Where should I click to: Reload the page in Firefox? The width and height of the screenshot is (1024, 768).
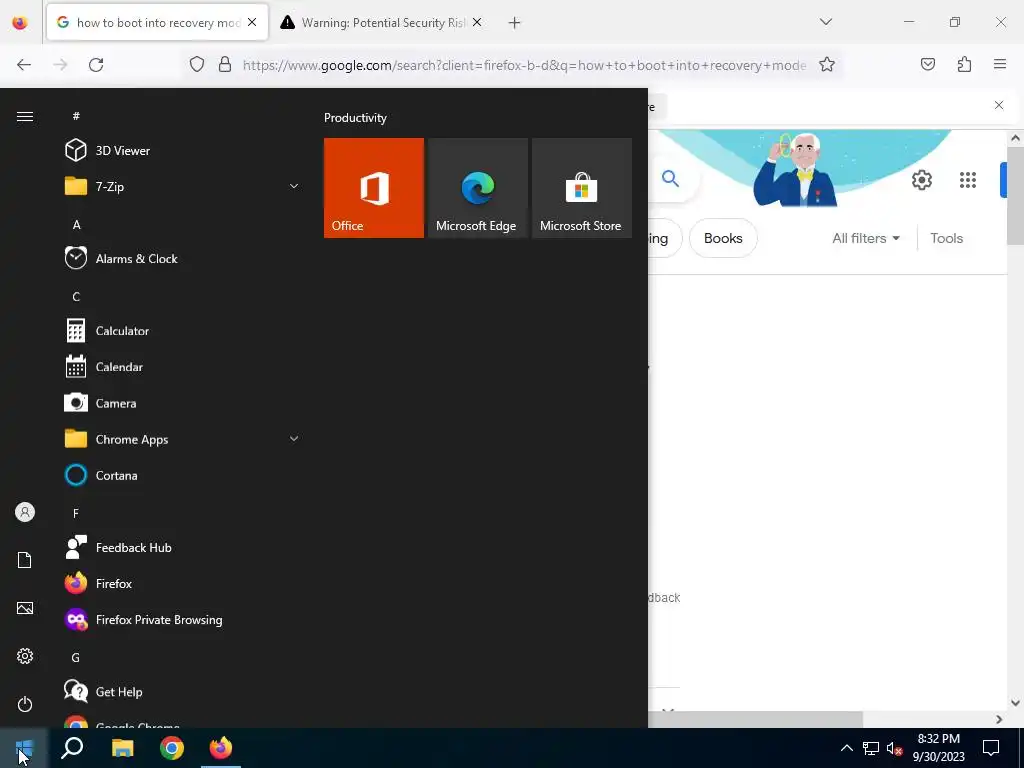pyautogui.click(x=96, y=65)
